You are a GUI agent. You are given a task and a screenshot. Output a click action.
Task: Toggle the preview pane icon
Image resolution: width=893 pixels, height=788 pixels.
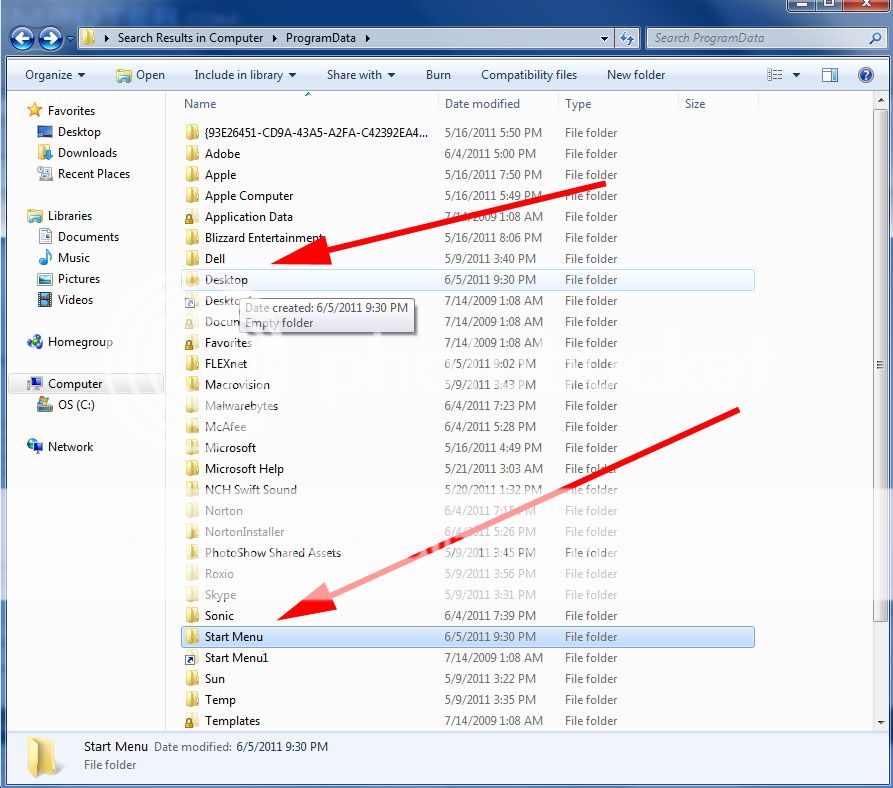tap(830, 75)
